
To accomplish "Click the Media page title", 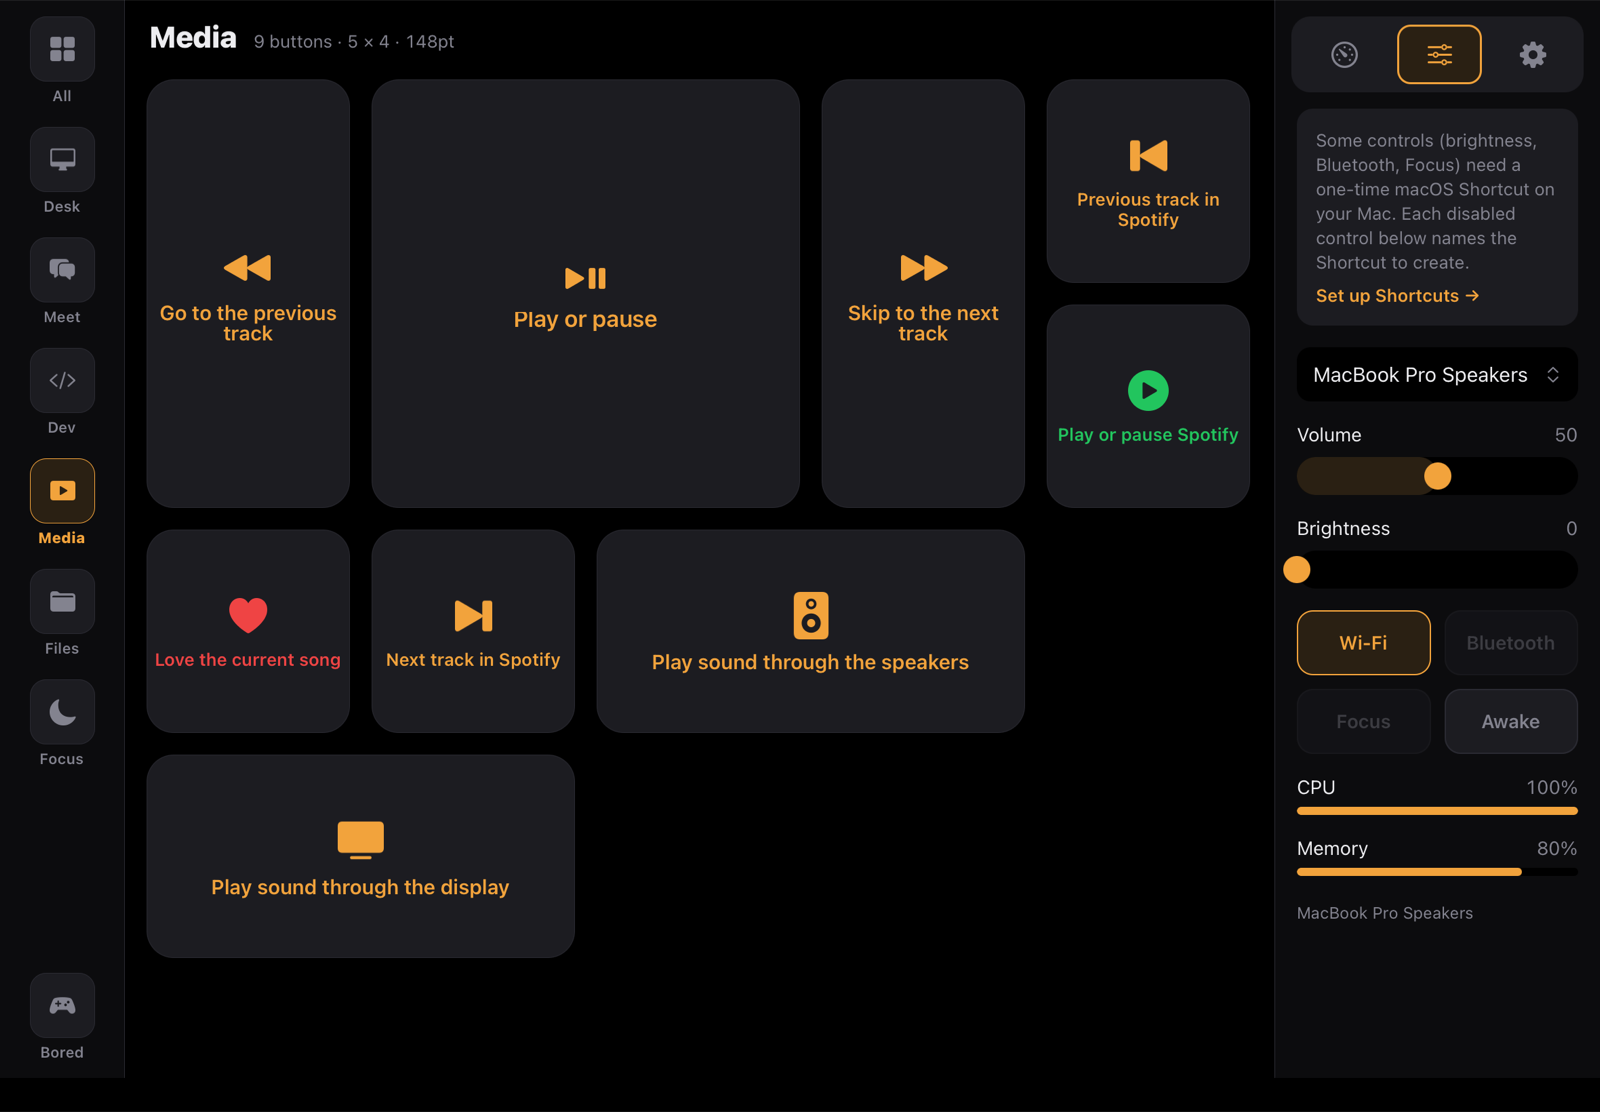I will click(193, 38).
